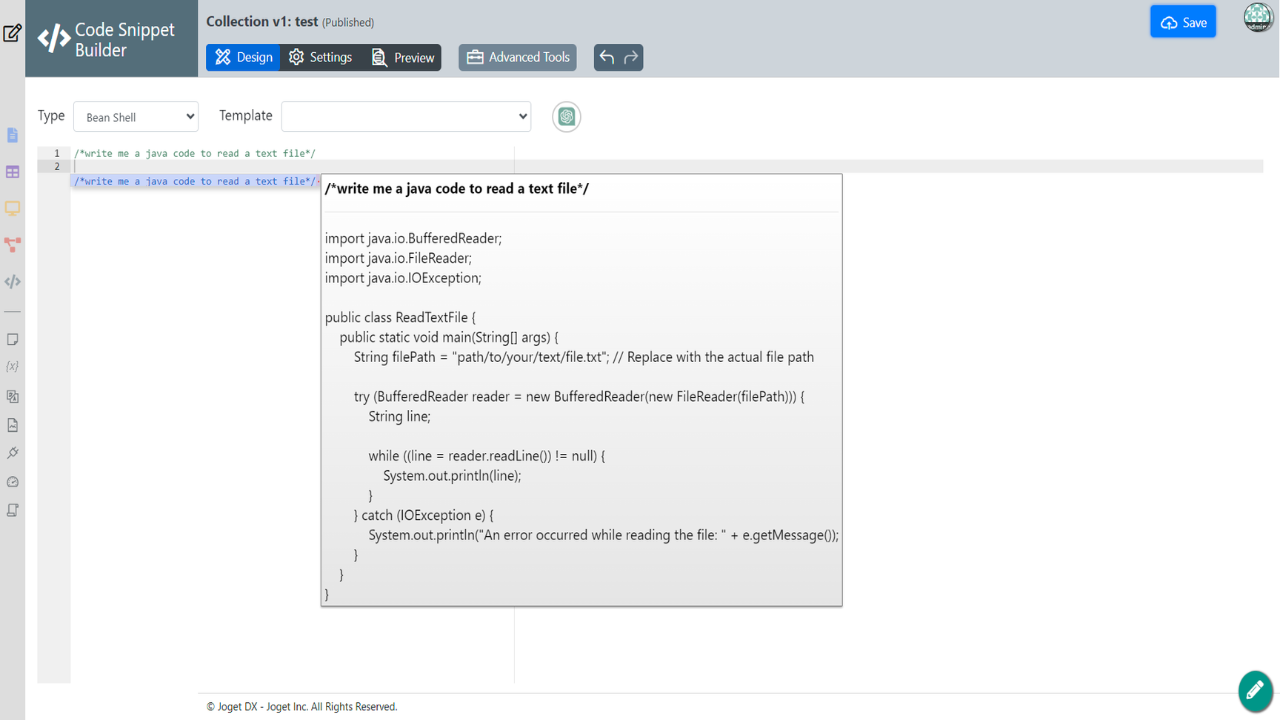This screenshot has width=1280, height=720.
Task: Click the redo arrow button
Action: 631,58
